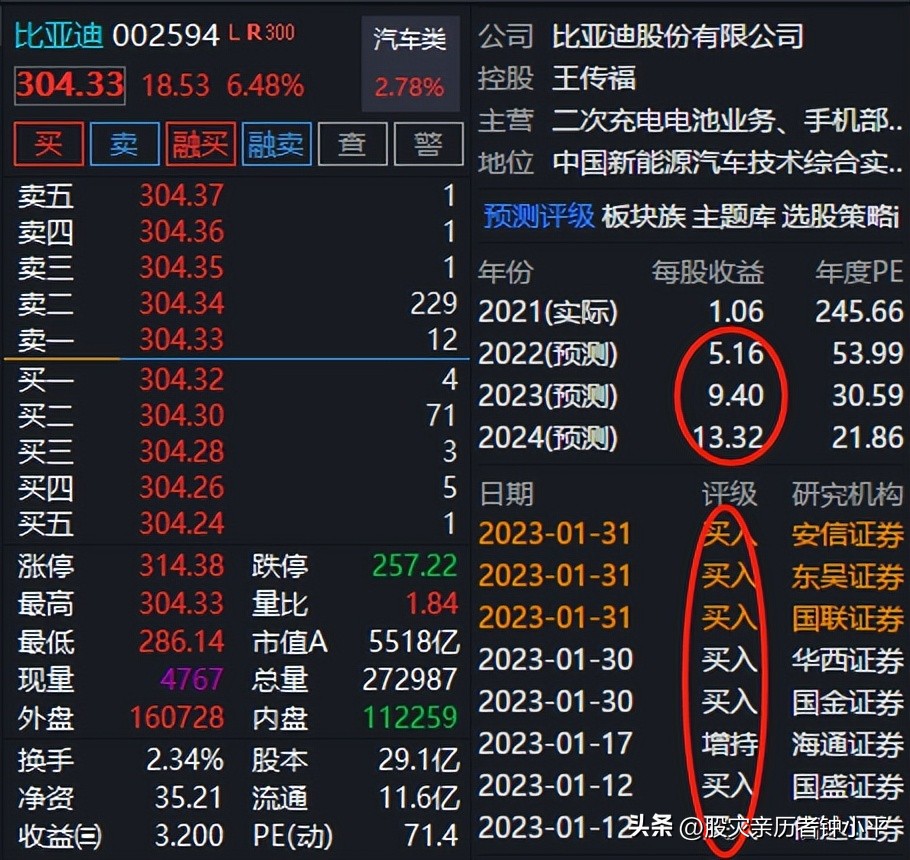The width and height of the screenshot is (910, 860).
Task: Click the stock title 比亚迪 002594
Action: (x=110, y=33)
